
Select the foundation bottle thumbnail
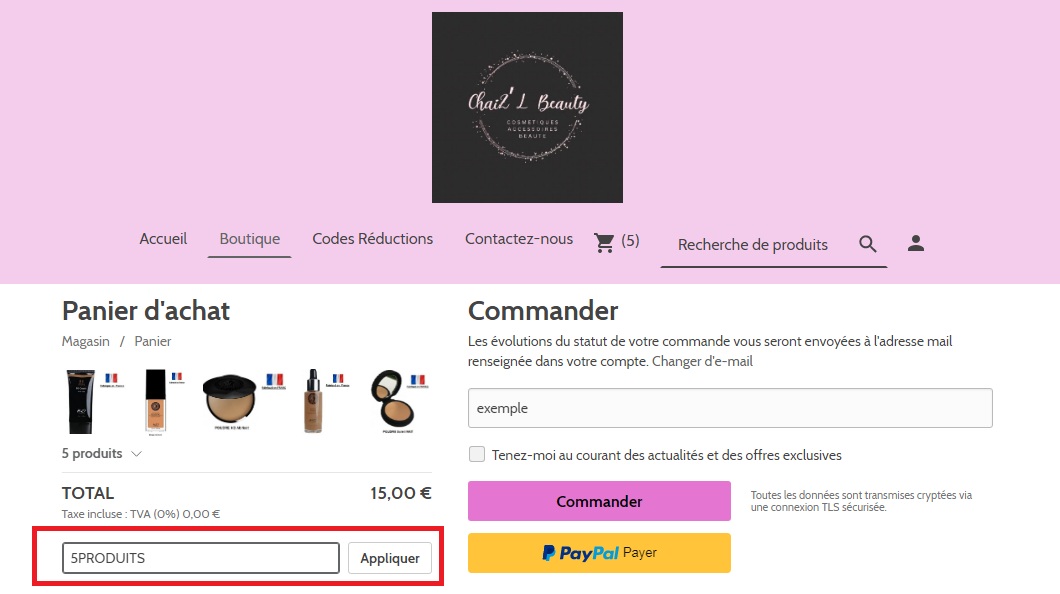pyautogui.click(x=155, y=401)
